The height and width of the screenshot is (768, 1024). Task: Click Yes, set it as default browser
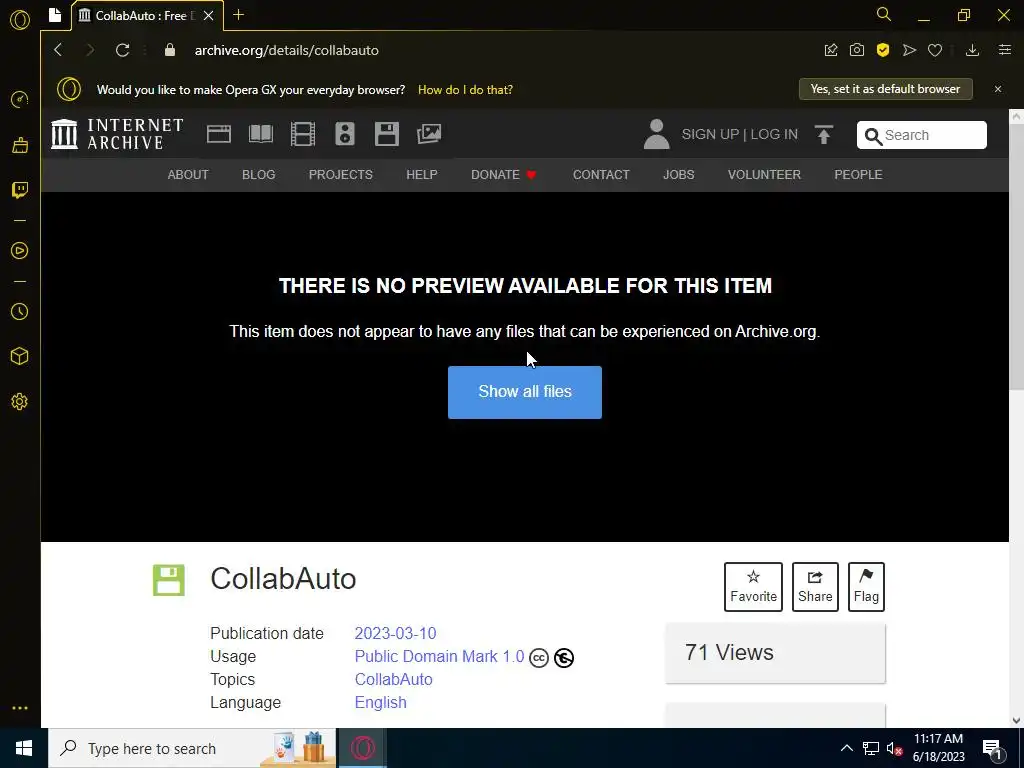point(886,89)
